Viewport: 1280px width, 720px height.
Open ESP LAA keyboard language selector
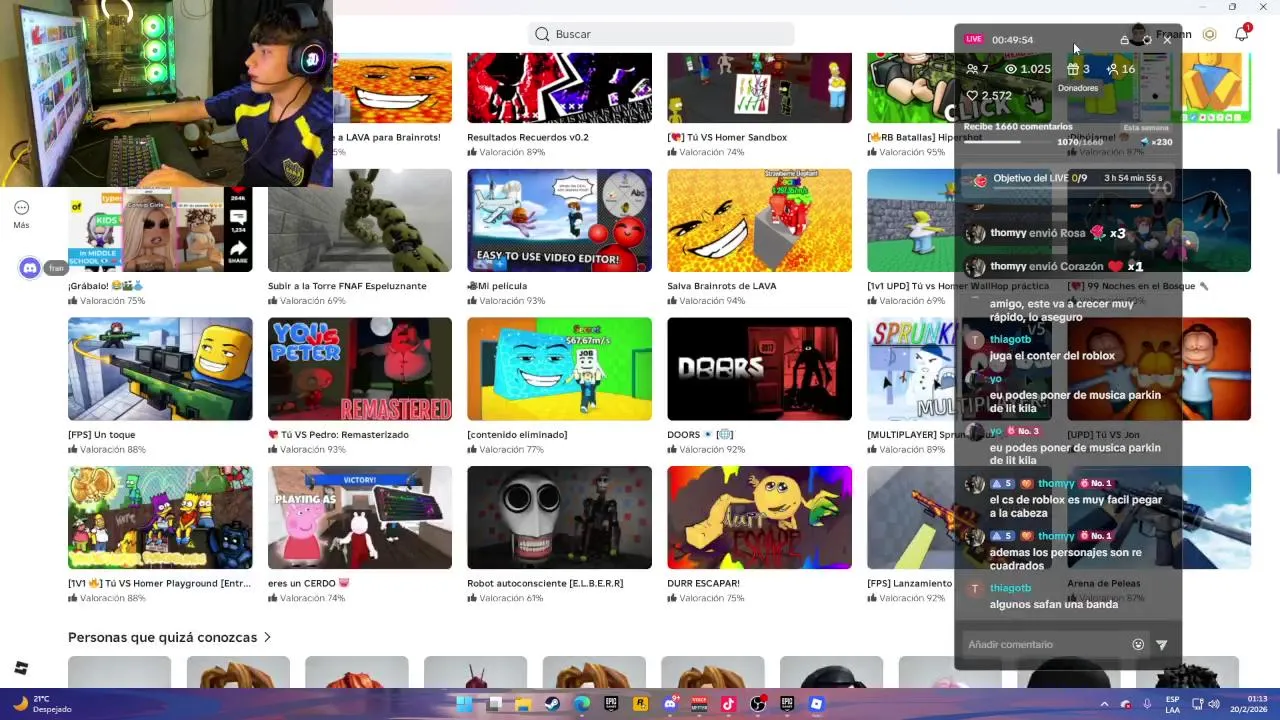click(1172, 704)
